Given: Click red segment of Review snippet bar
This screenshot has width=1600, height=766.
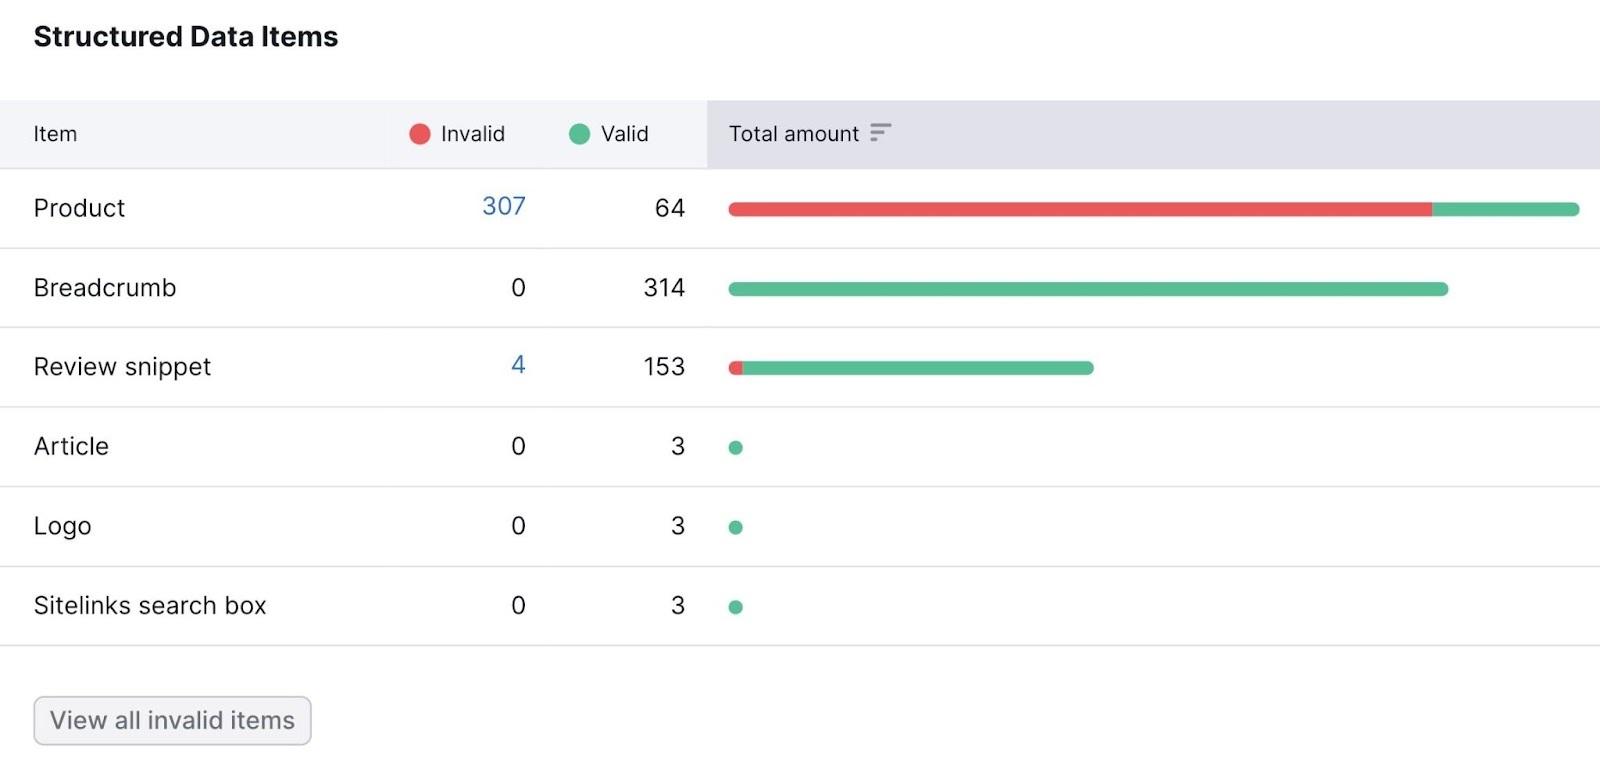Looking at the screenshot, I should coord(736,368).
